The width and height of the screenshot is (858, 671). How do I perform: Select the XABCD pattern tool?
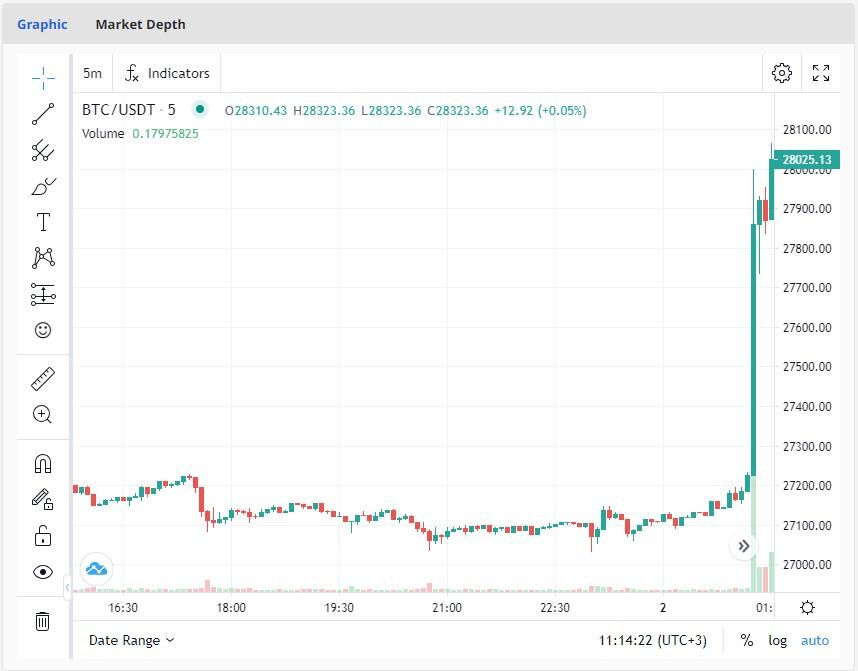43,258
